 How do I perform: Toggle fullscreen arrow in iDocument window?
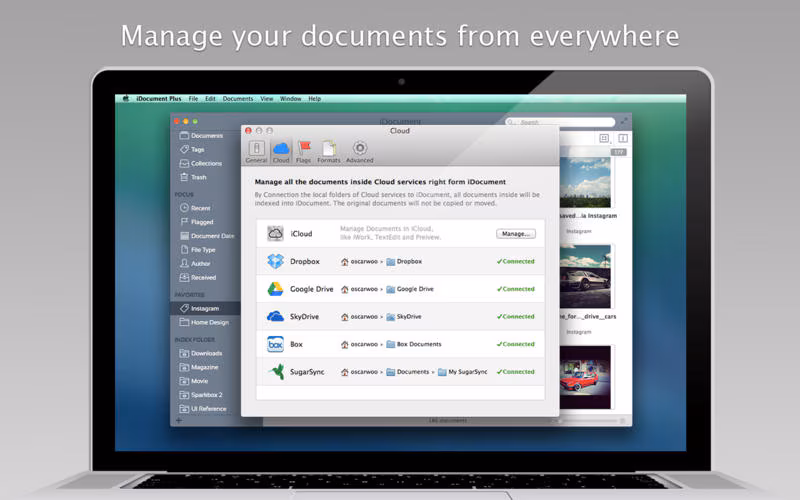(x=624, y=121)
